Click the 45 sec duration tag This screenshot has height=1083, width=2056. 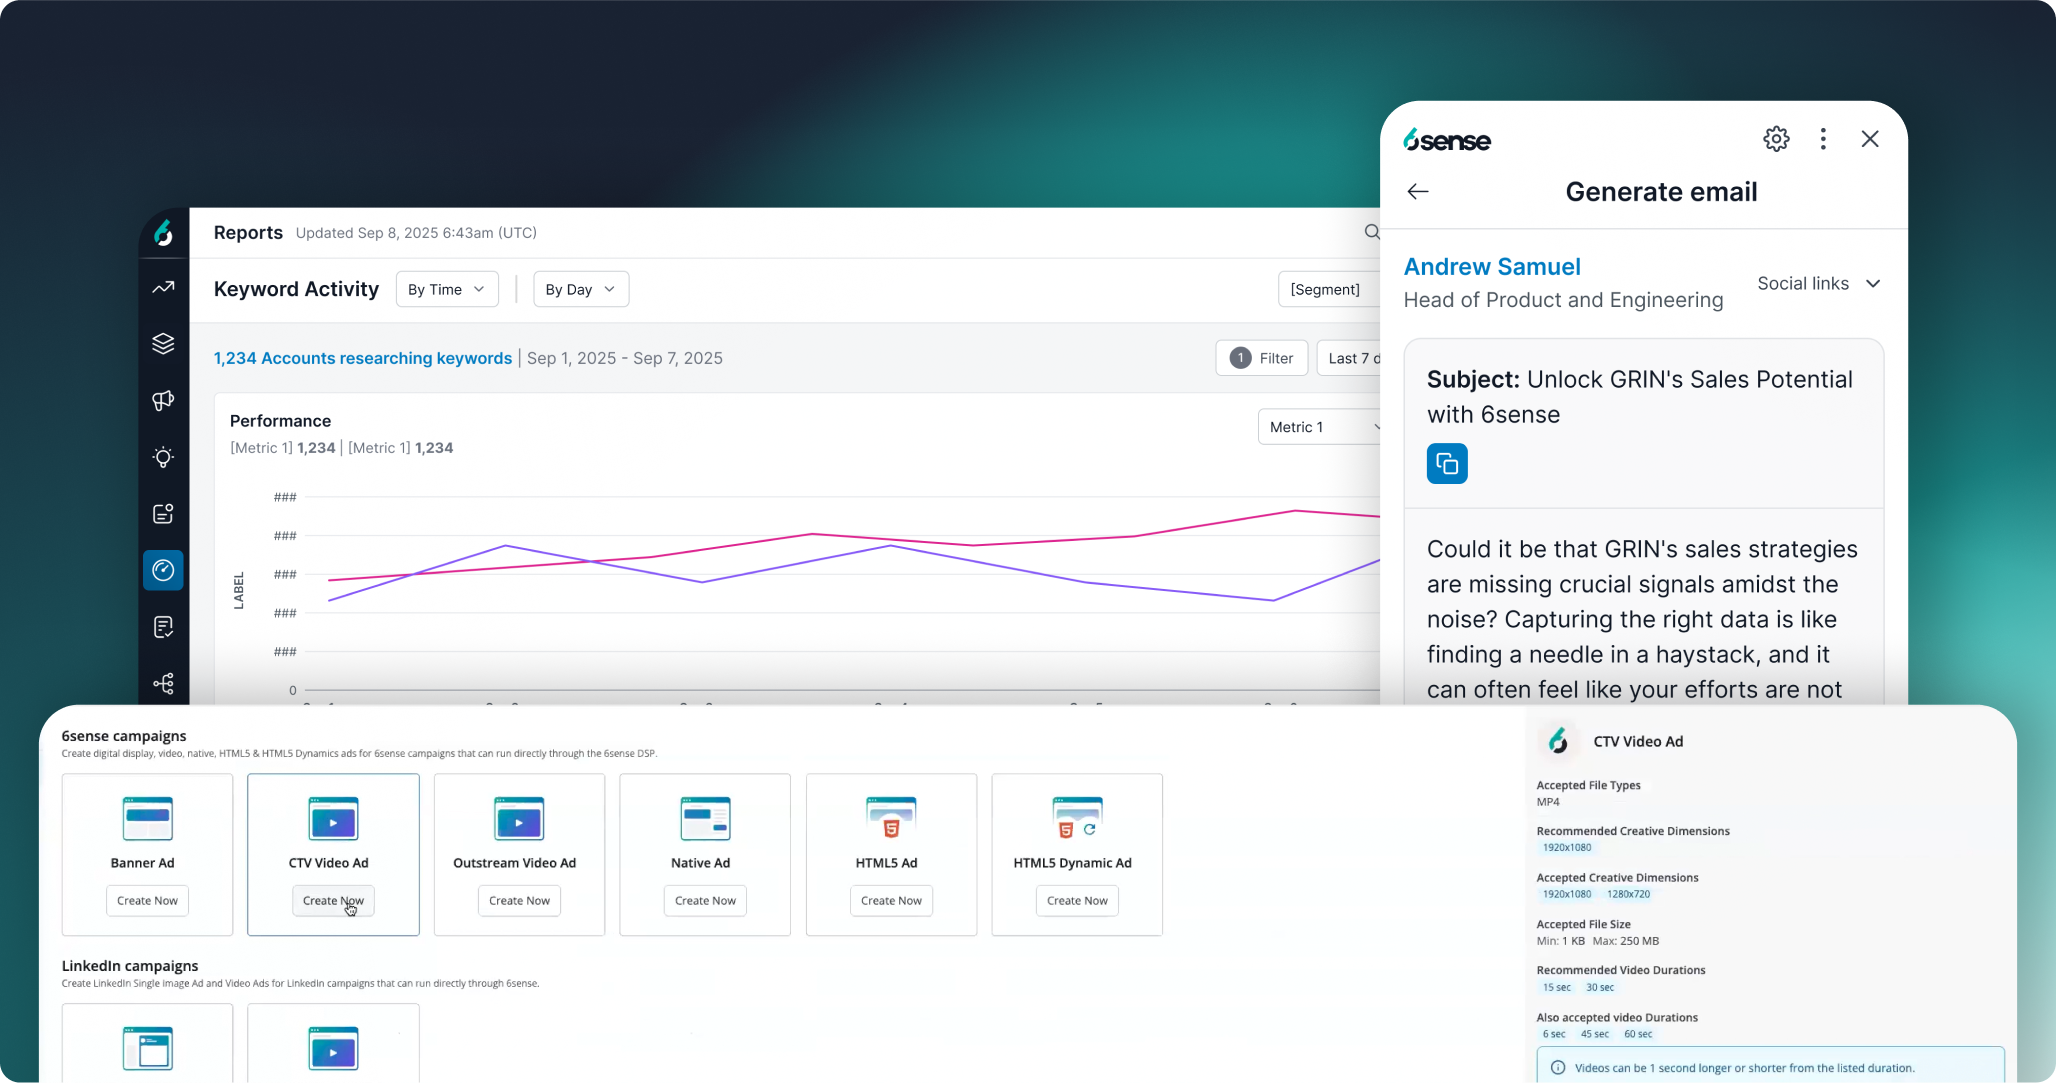[x=1595, y=1034]
